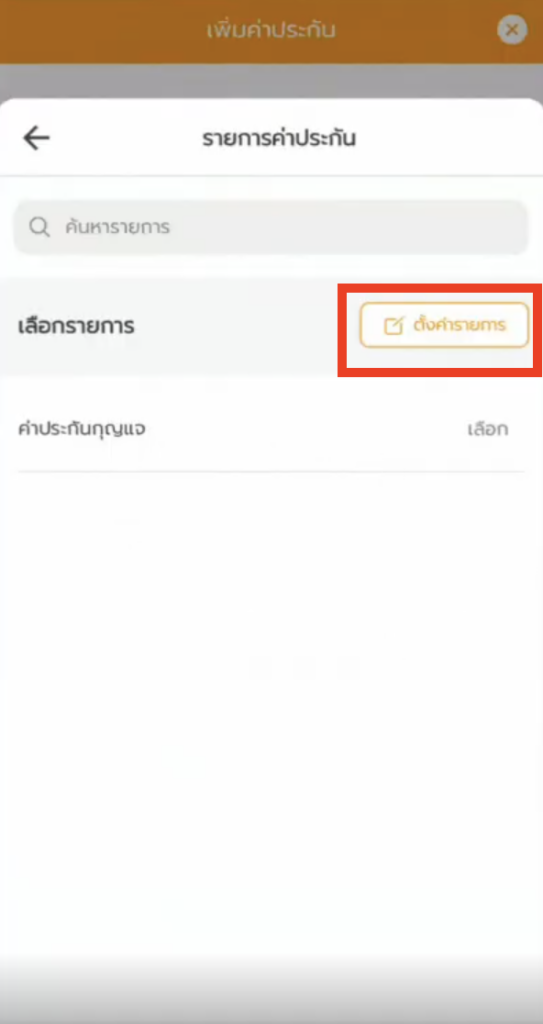Screen dimensions: 543x1024
Task: Tap the dimmed gray backdrop above the sheet
Action: (271, 80)
